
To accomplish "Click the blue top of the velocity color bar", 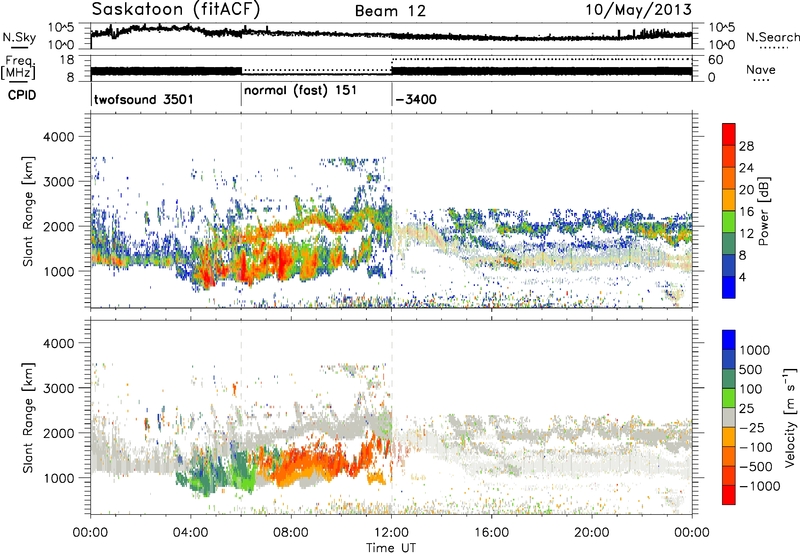I will 729,340.
